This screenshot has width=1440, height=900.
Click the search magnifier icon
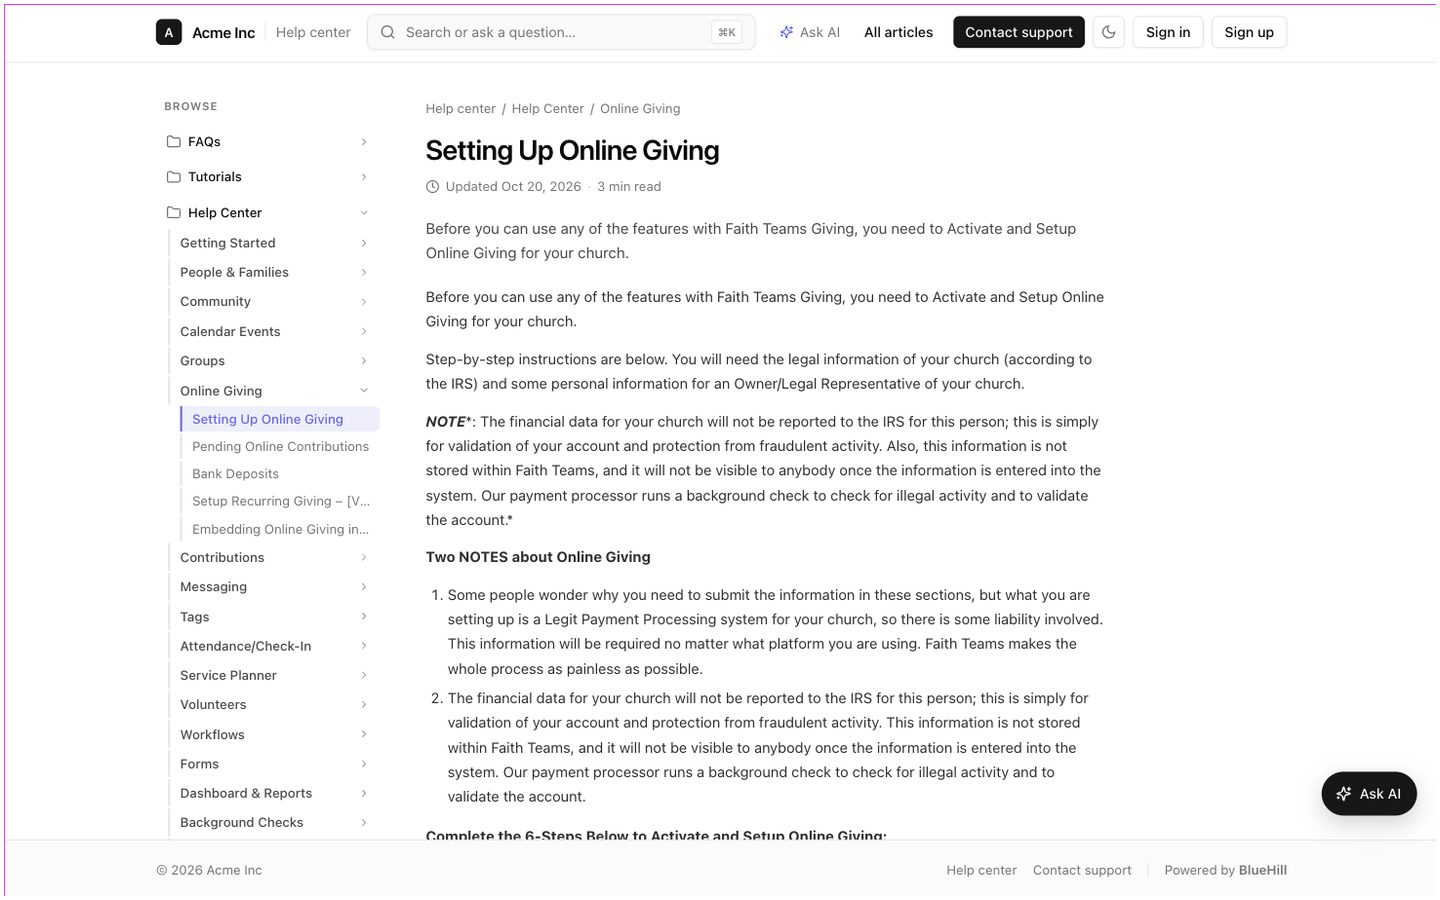pyautogui.click(x=388, y=32)
